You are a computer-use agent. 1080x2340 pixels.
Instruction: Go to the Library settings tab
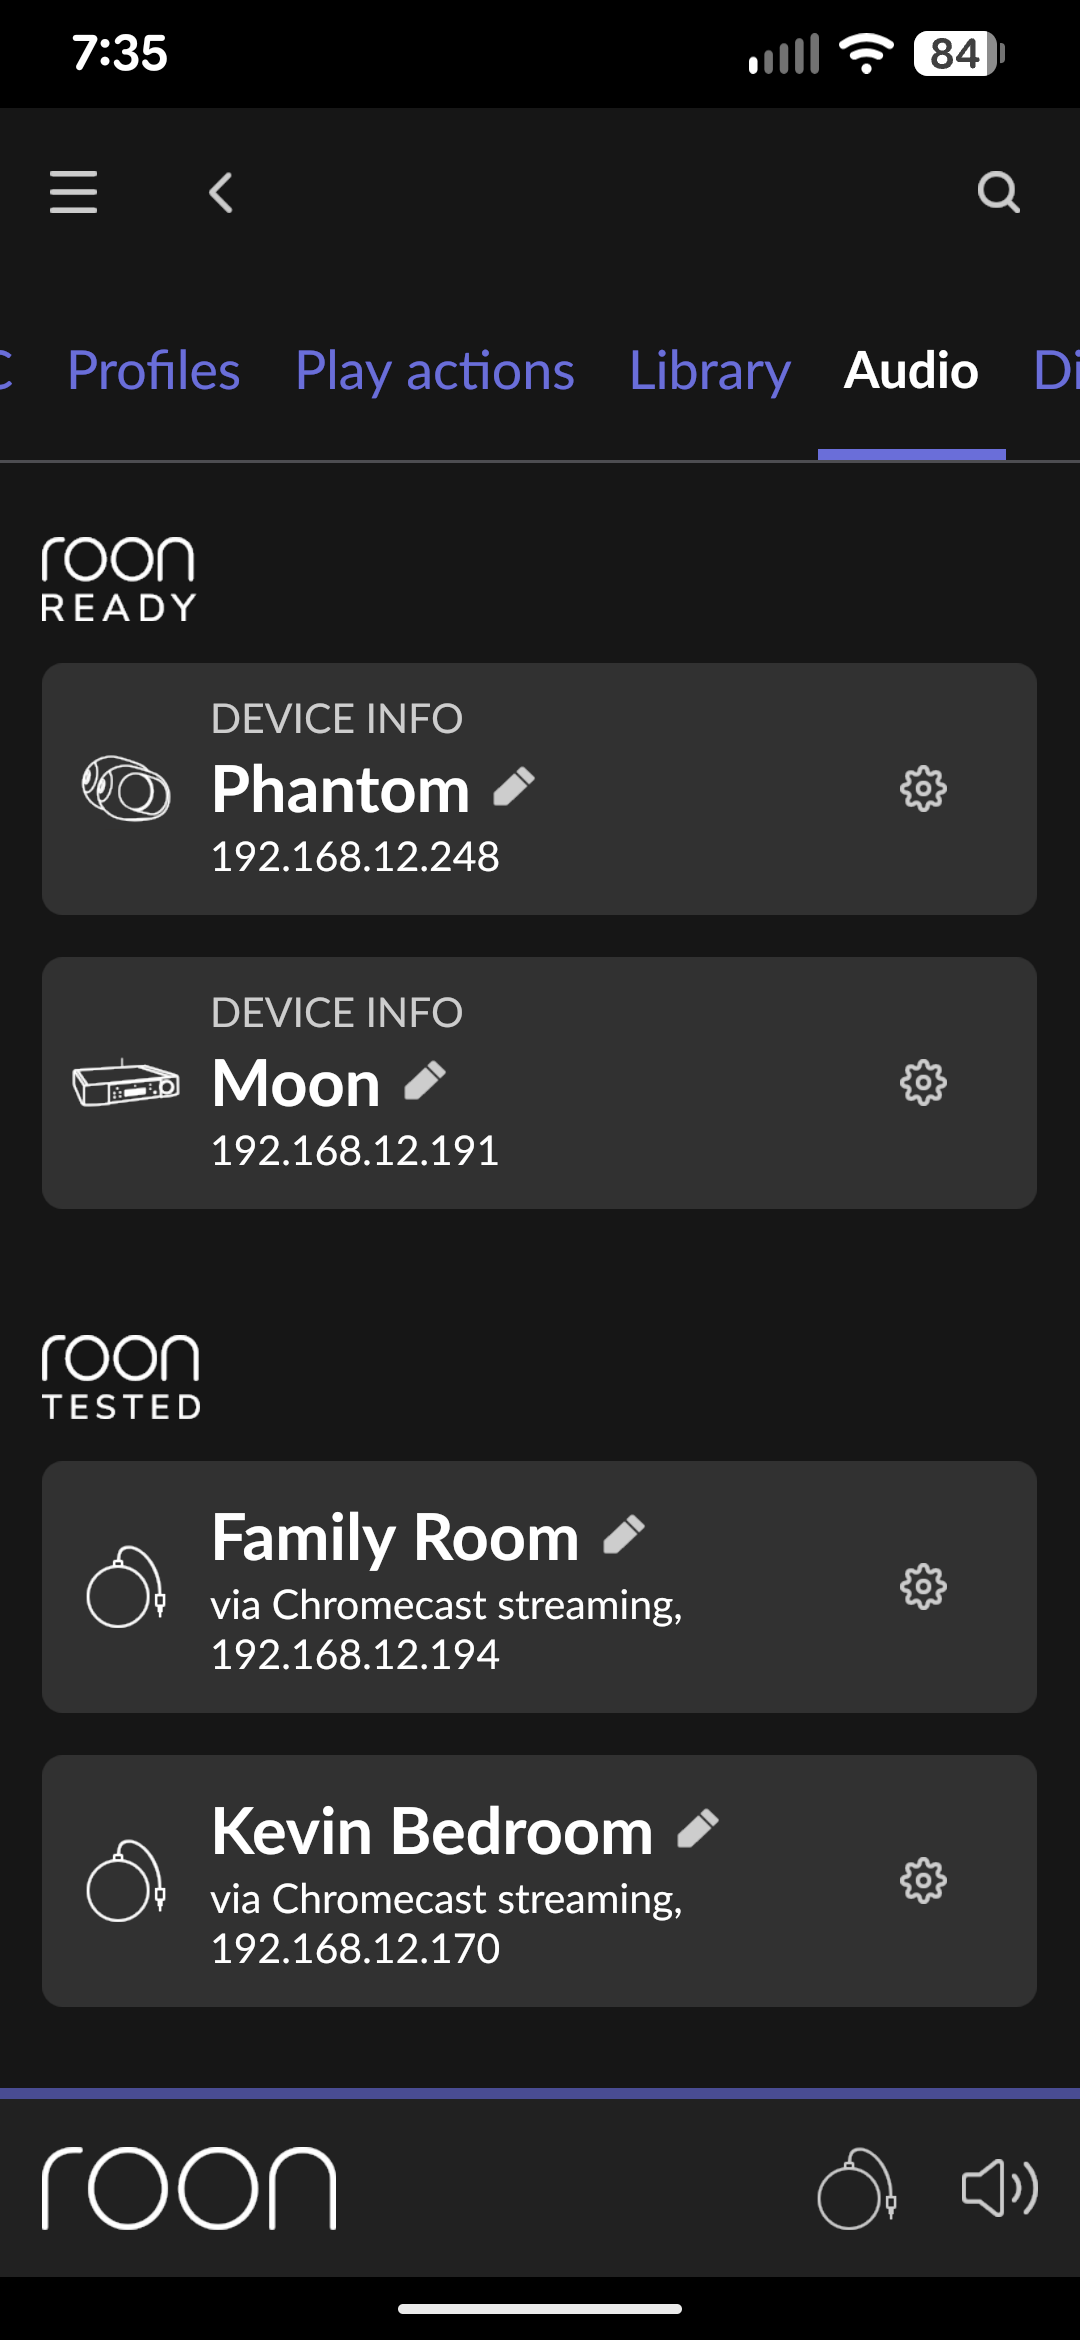[710, 371]
